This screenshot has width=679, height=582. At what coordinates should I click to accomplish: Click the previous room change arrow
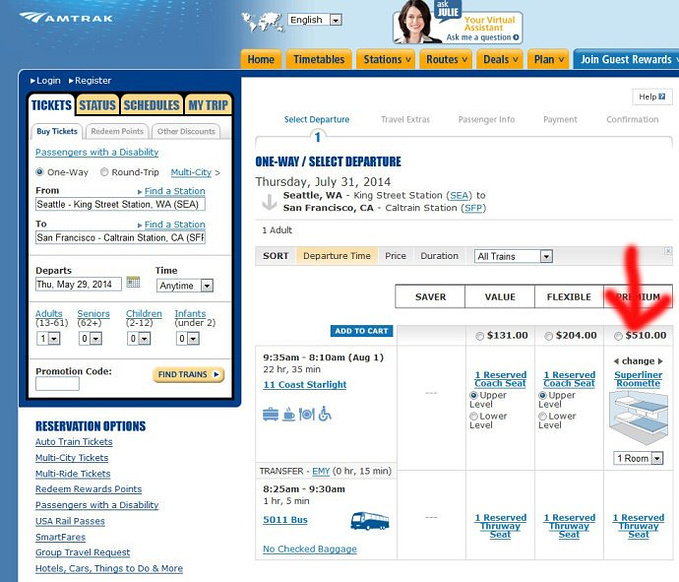pyautogui.click(x=616, y=361)
